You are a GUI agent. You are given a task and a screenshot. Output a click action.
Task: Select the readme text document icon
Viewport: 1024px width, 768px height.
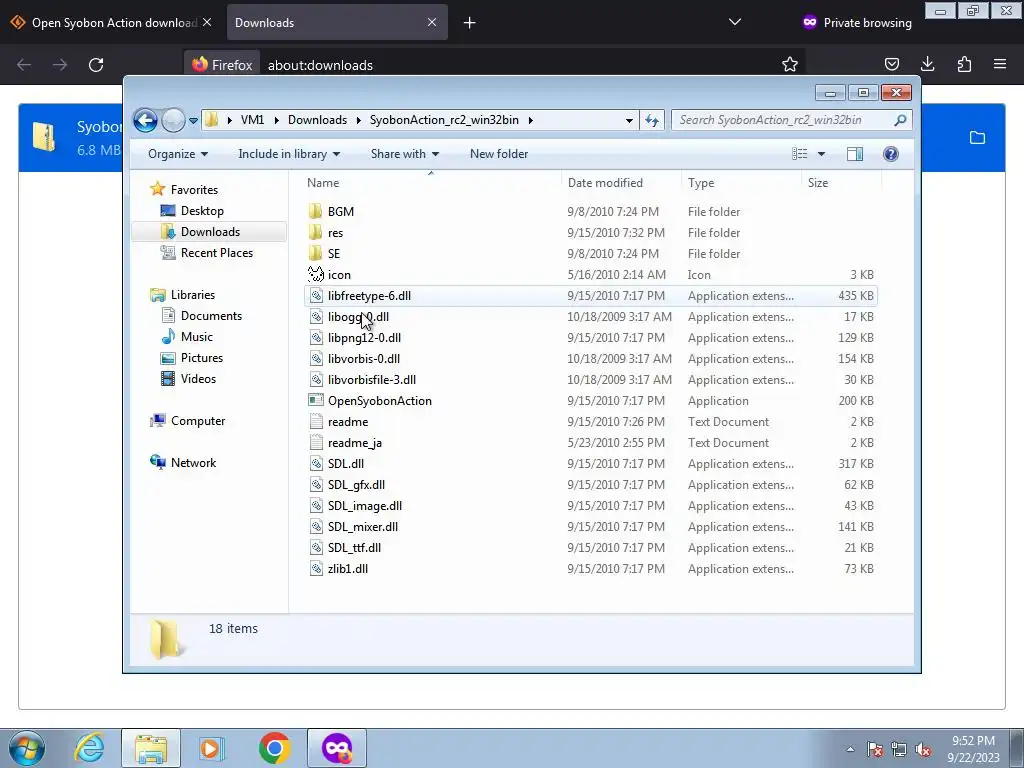316,421
